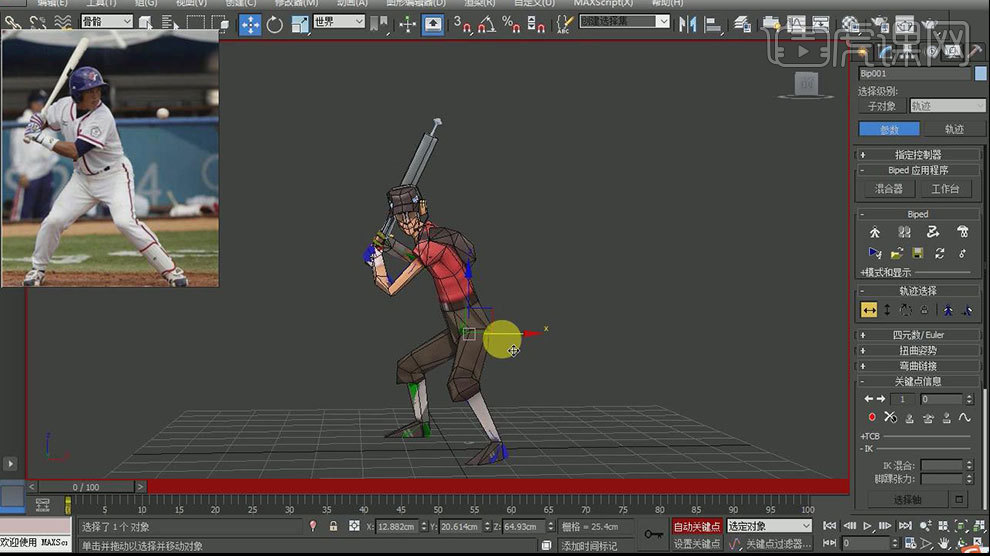Choose the Rectangular Selection Region icon
Image resolution: width=990 pixels, height=556 pixels.
195,23
